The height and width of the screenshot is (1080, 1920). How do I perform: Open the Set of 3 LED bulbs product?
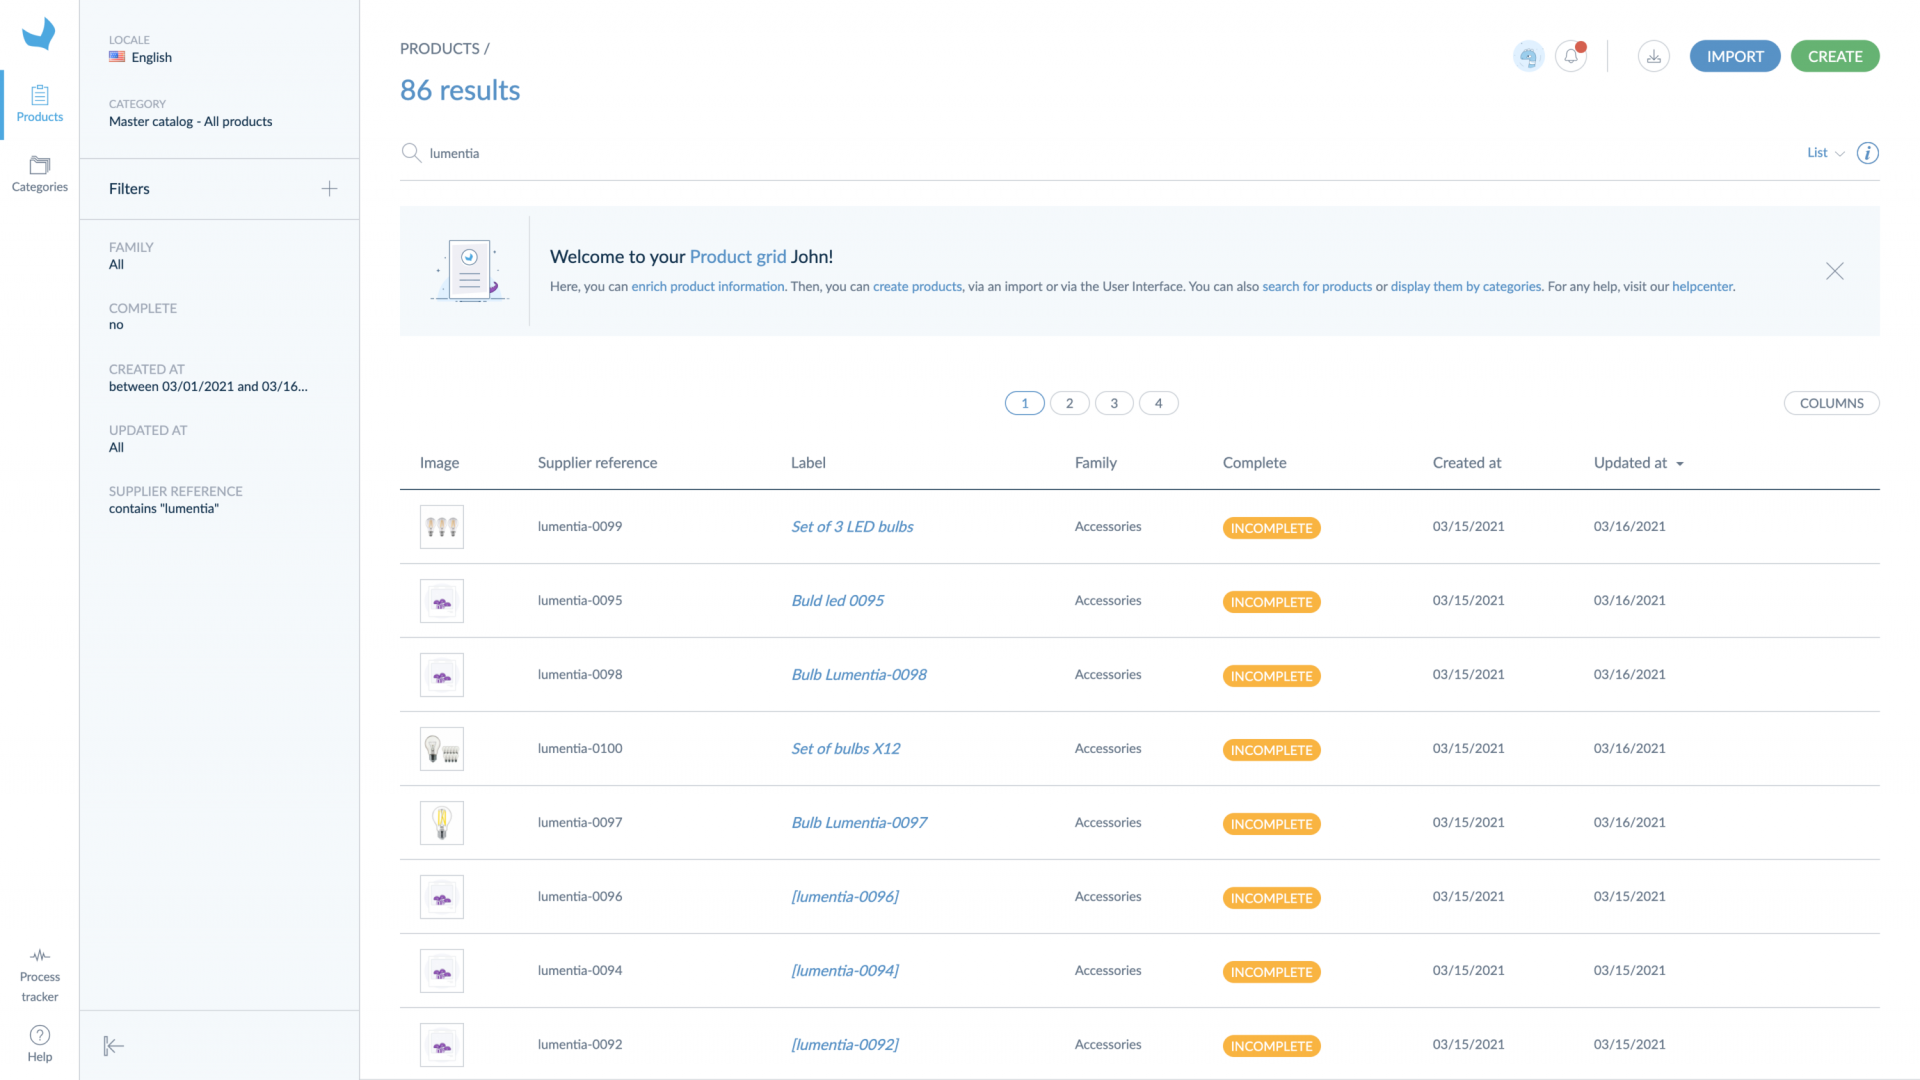(852, 527)
